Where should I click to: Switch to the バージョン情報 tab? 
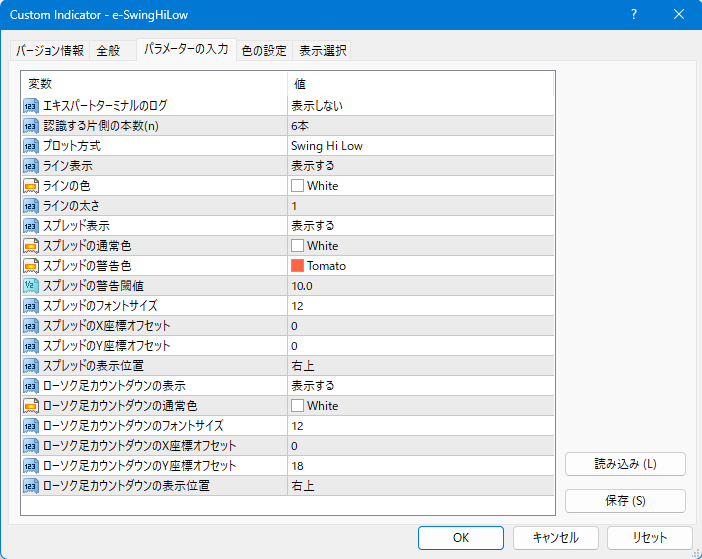point(50,51)
